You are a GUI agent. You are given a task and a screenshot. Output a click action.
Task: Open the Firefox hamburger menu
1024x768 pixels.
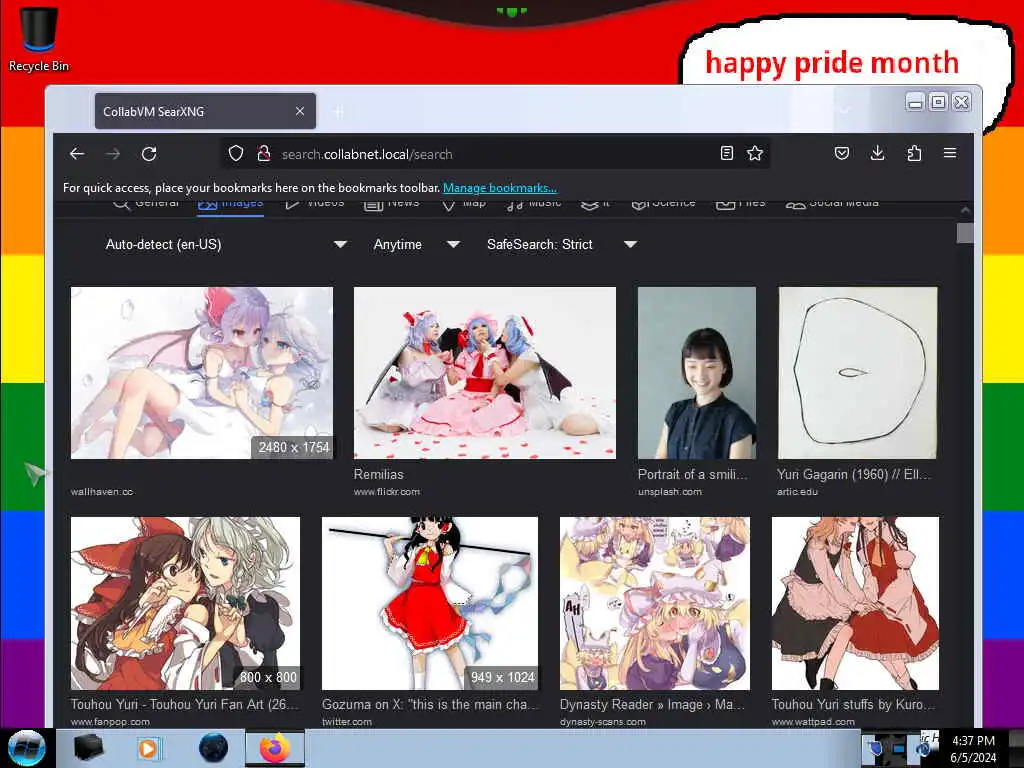pyautogui.click(x=950, y=153)
